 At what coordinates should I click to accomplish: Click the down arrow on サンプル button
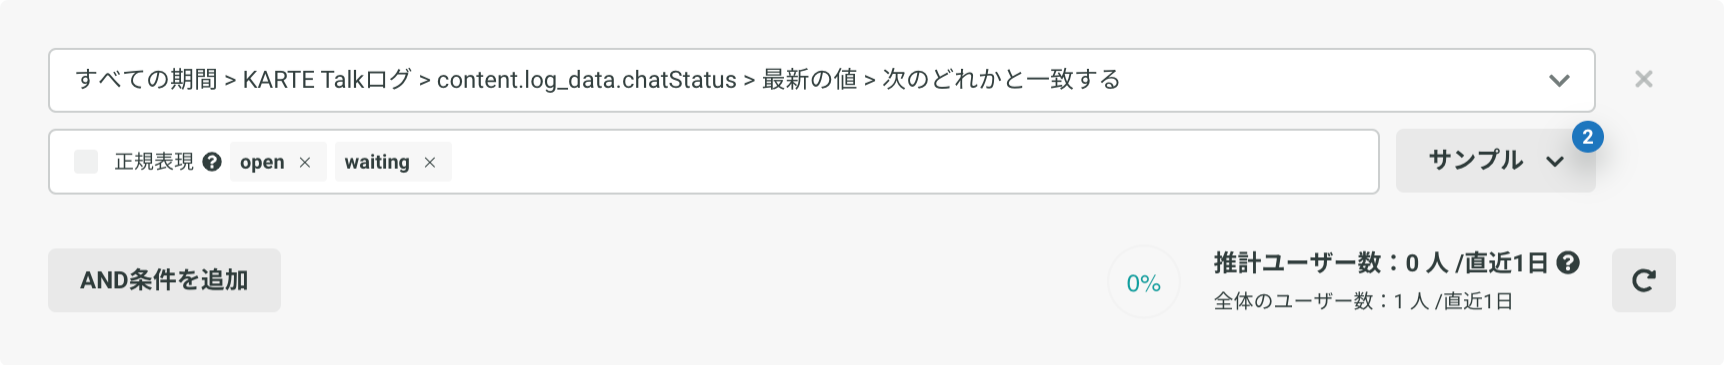pos(1555,161)
